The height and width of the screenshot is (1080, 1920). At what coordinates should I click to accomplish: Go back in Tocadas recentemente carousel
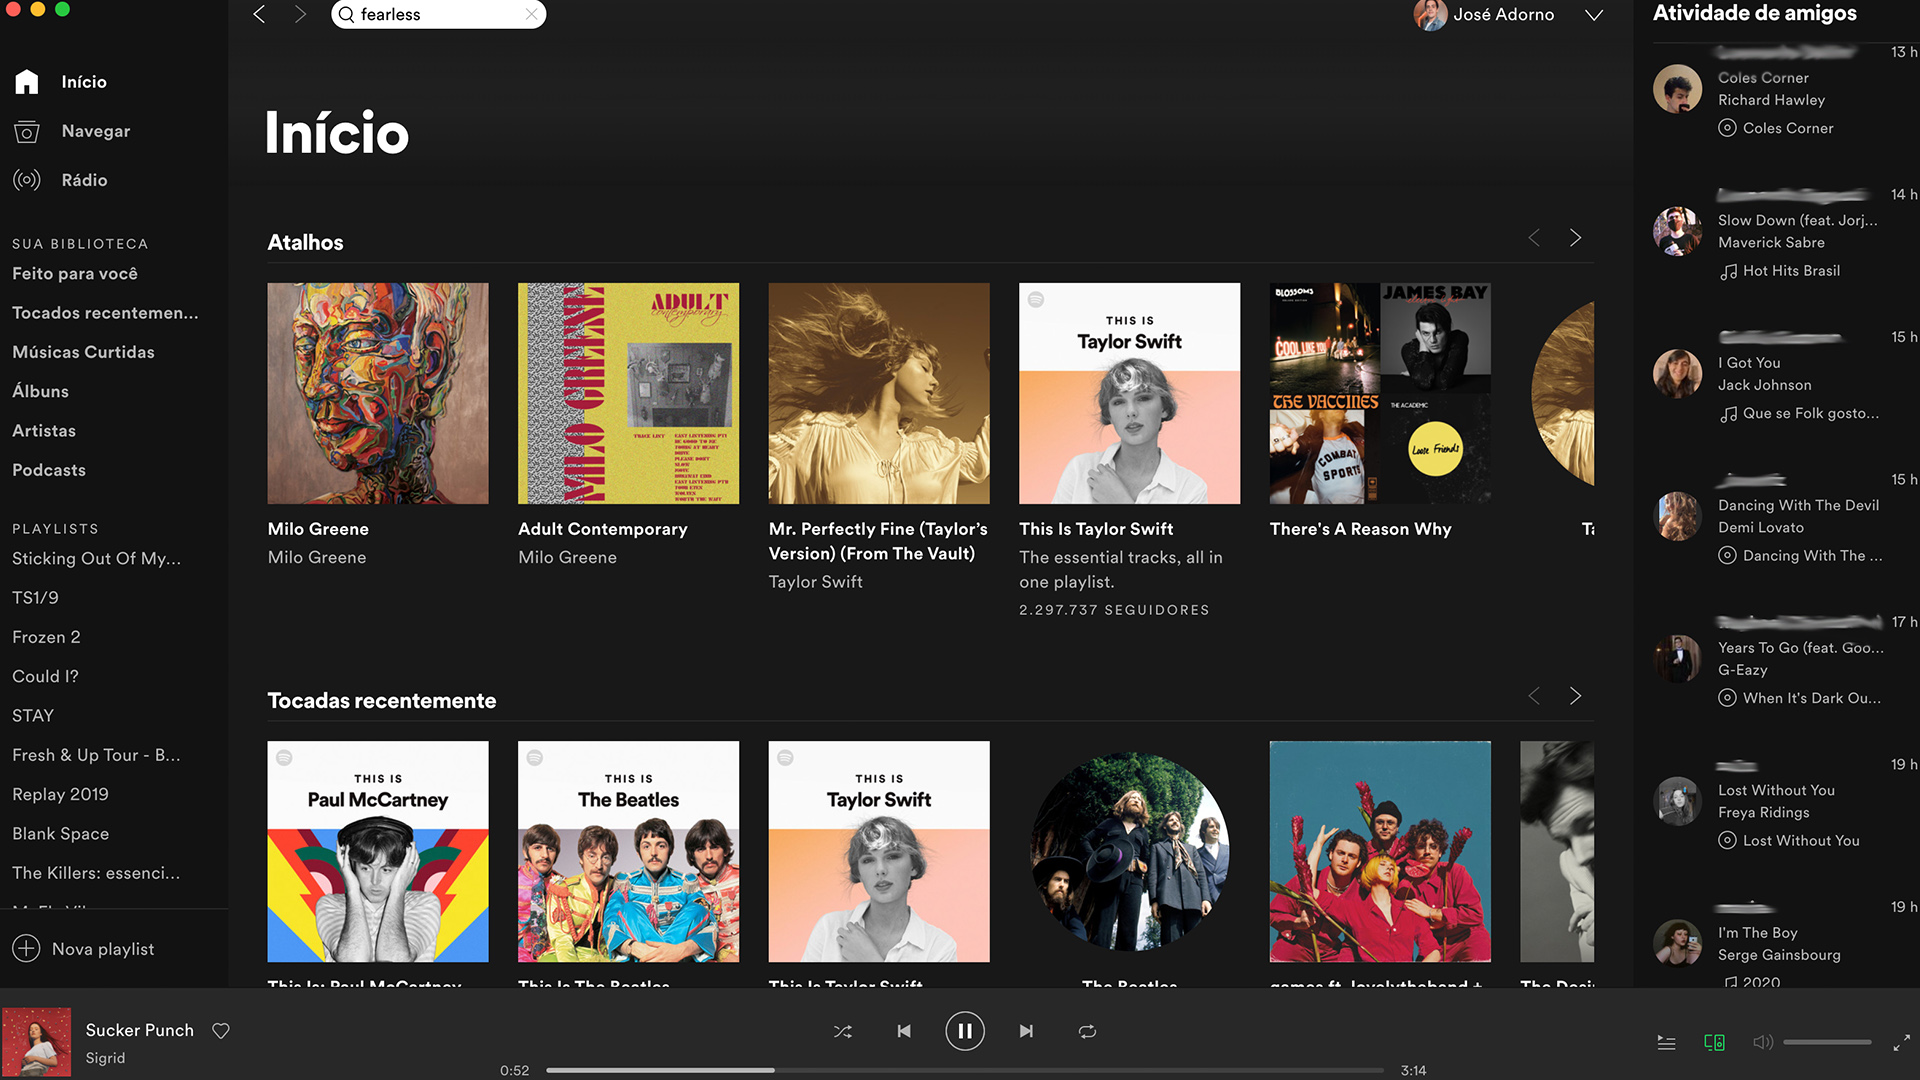[x=1534, y=696]
